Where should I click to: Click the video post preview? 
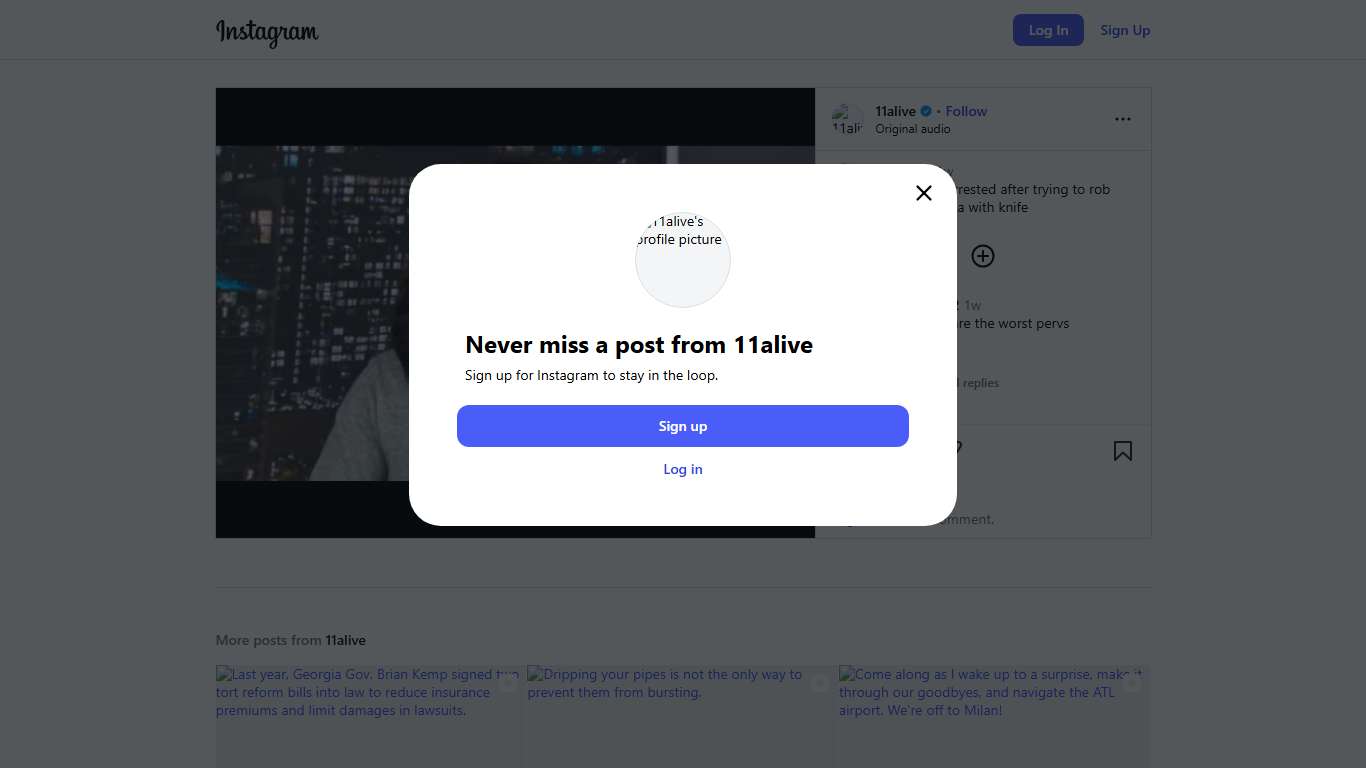312,312
